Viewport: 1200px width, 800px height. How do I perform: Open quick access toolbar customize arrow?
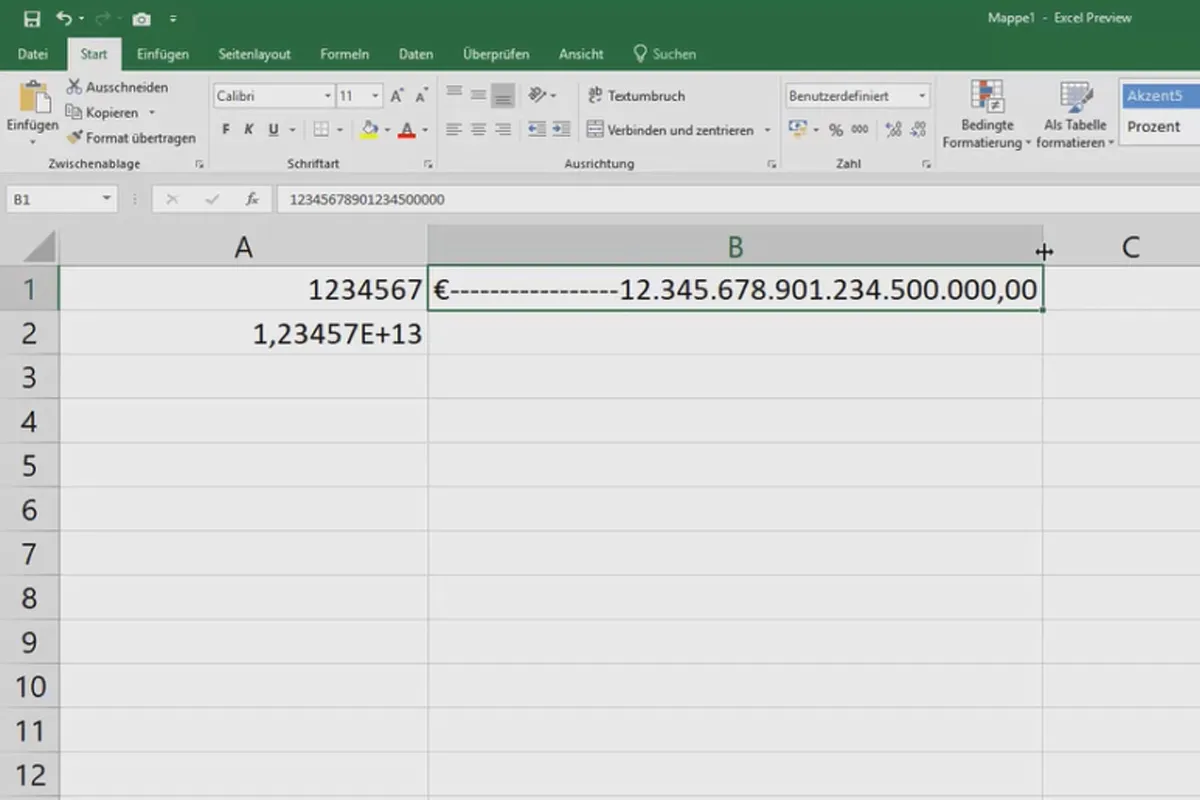tap(173, 19)
